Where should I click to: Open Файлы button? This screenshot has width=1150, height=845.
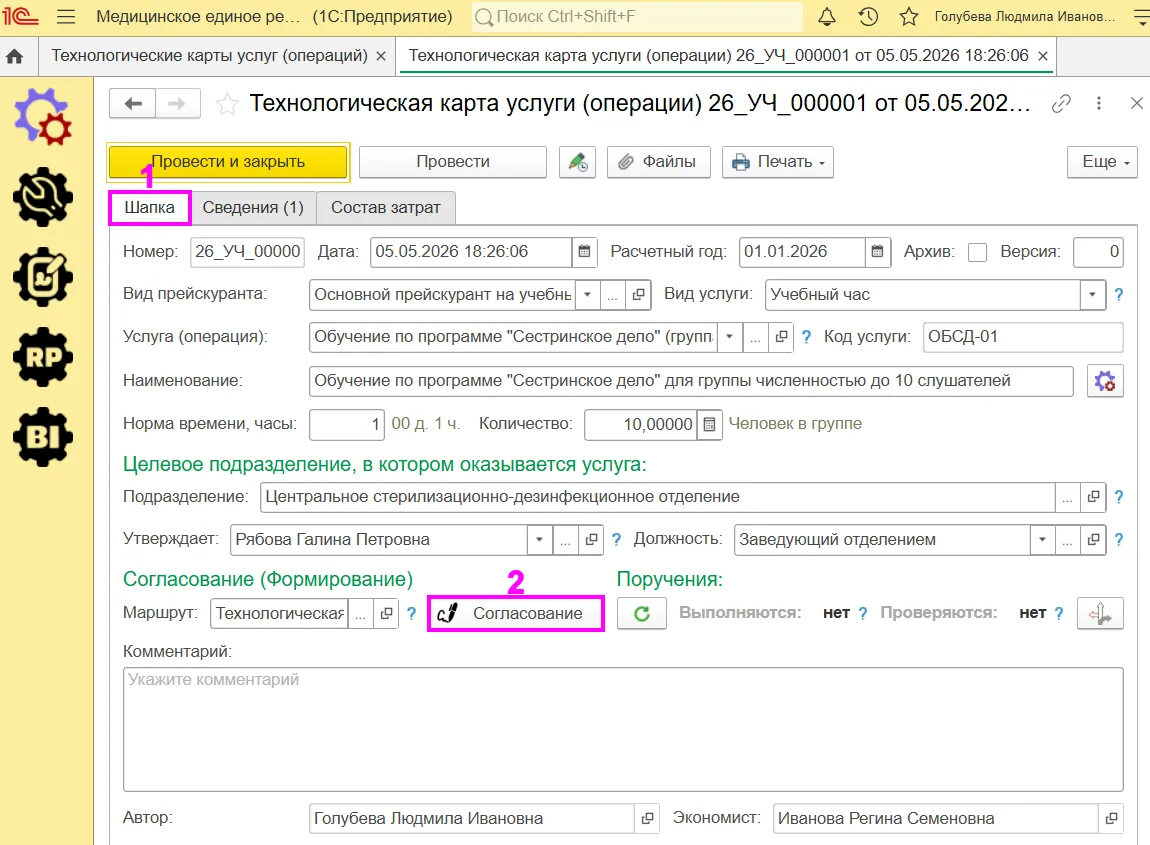[x=659, y=162]
